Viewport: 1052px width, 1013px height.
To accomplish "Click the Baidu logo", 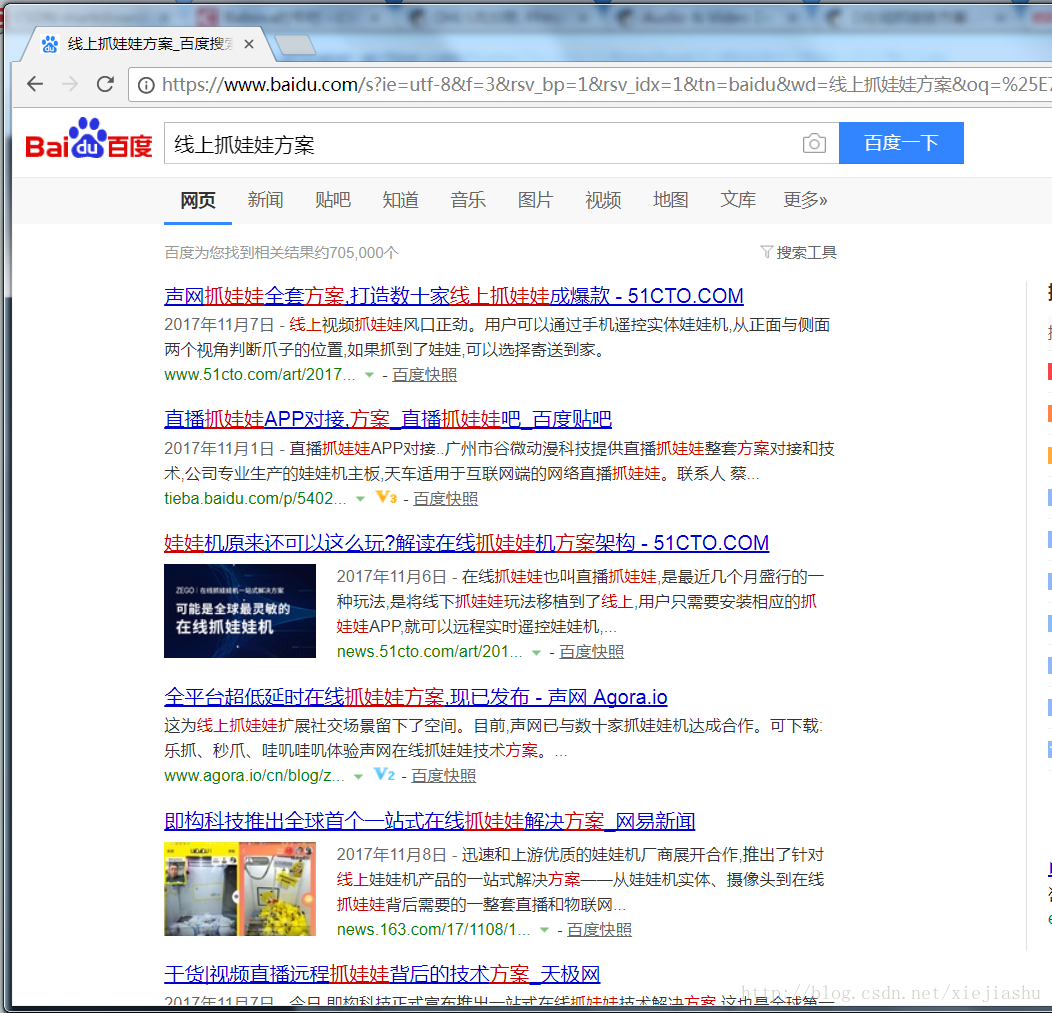I will point(89,140).
